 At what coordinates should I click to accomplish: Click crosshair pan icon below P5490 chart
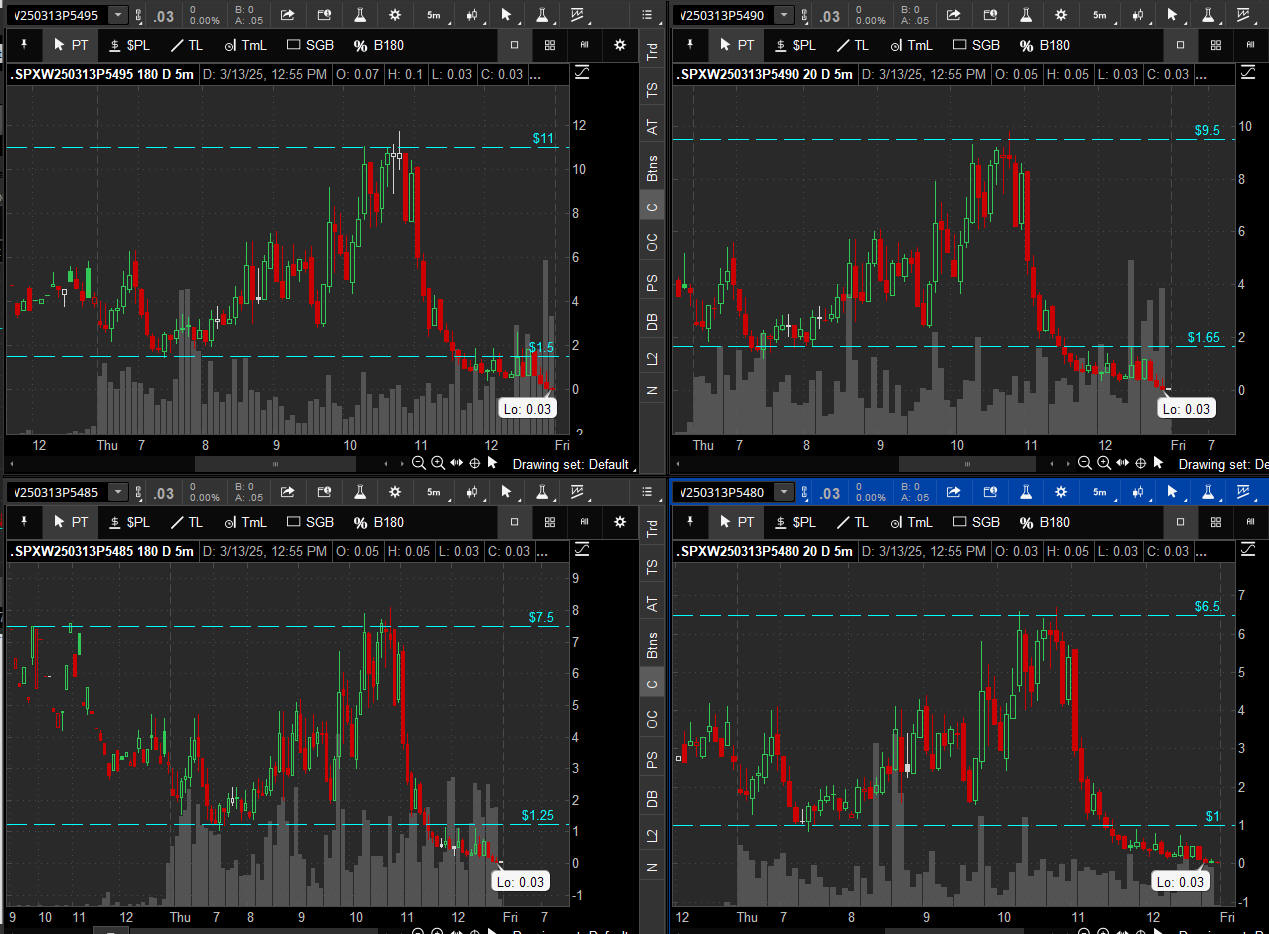point(1141,463)
